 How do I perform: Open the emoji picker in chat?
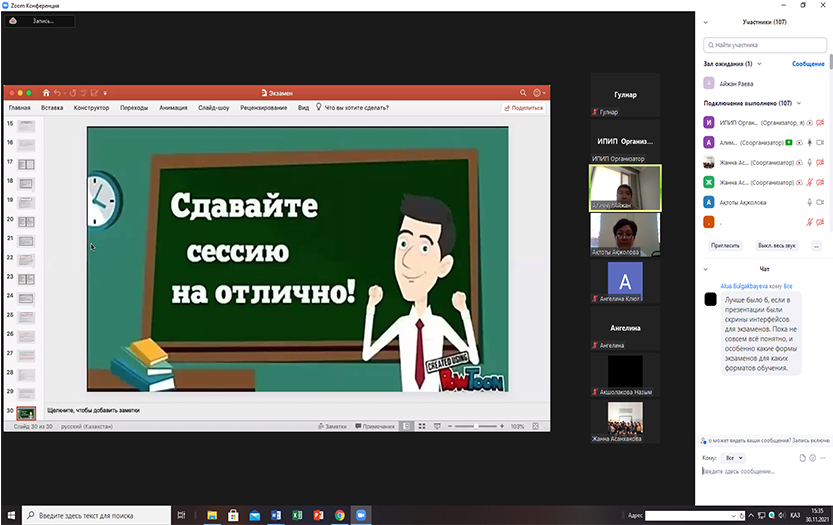coord(812,458)
